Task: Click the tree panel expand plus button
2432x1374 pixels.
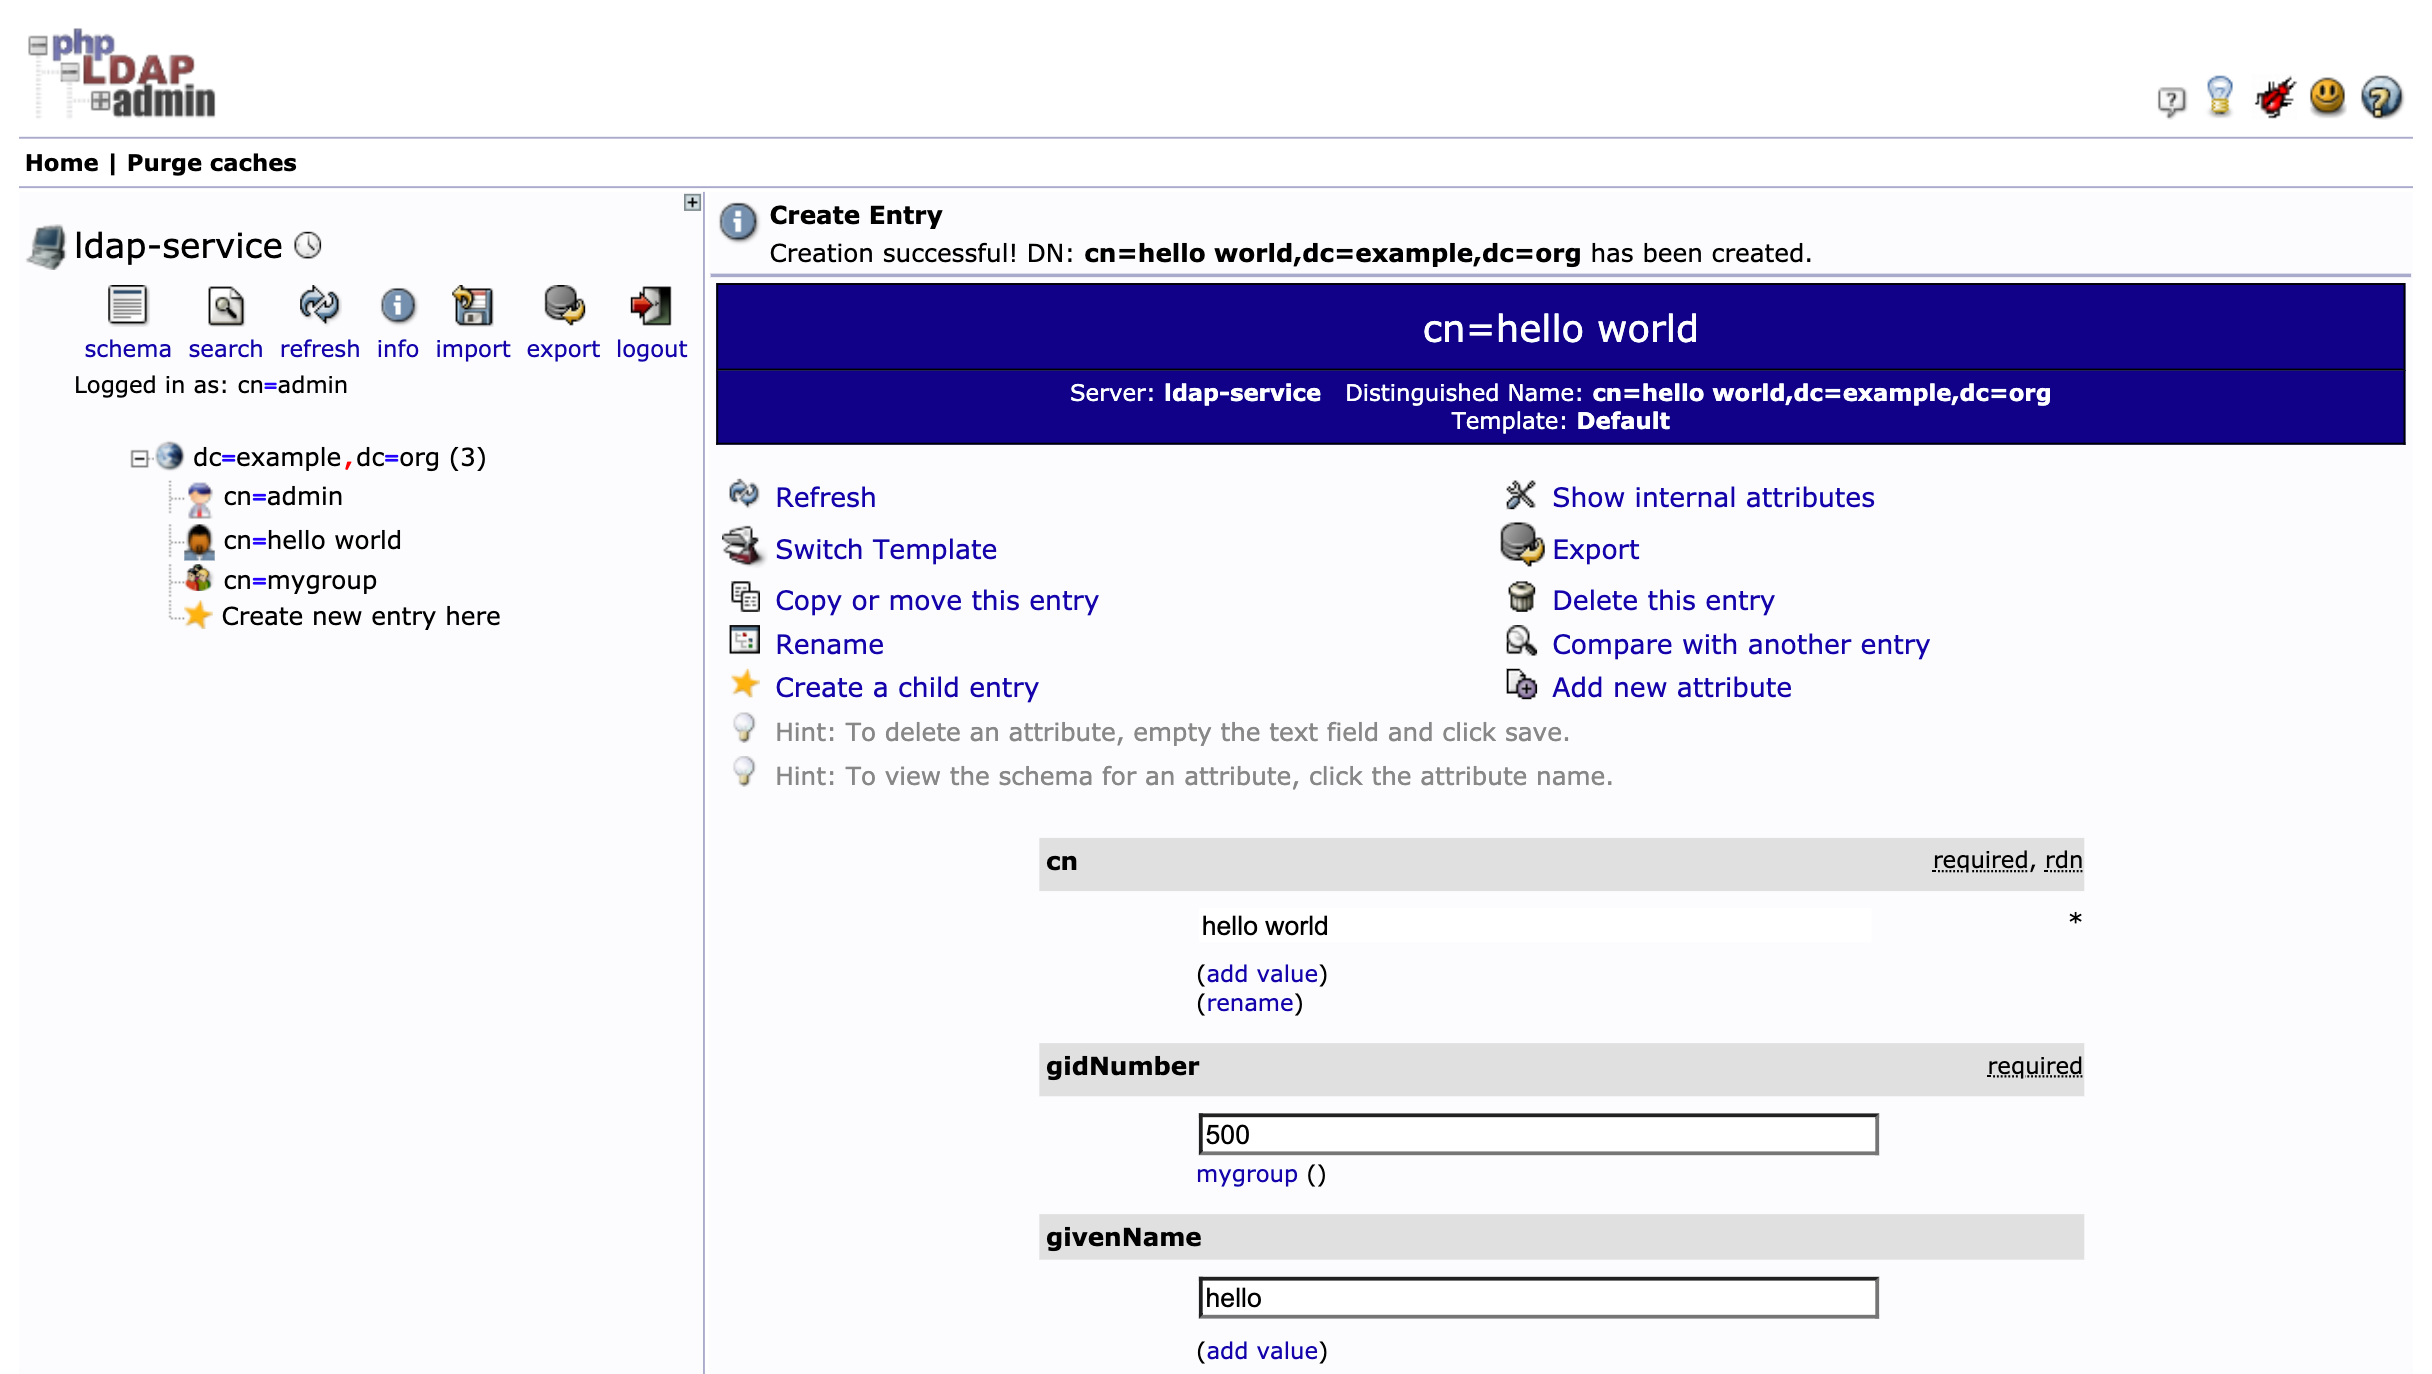Action: pos(692,203)
